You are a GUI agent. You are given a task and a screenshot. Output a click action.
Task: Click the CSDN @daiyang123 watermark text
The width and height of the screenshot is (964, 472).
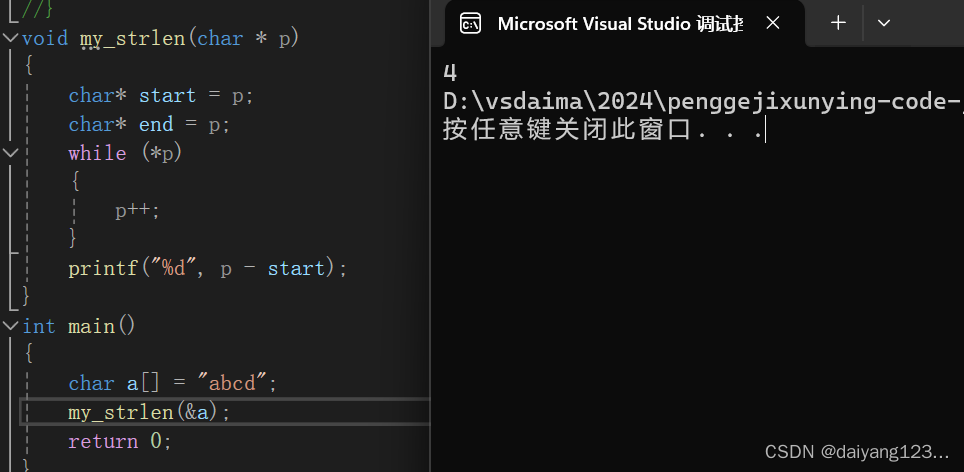coord(856,452)
